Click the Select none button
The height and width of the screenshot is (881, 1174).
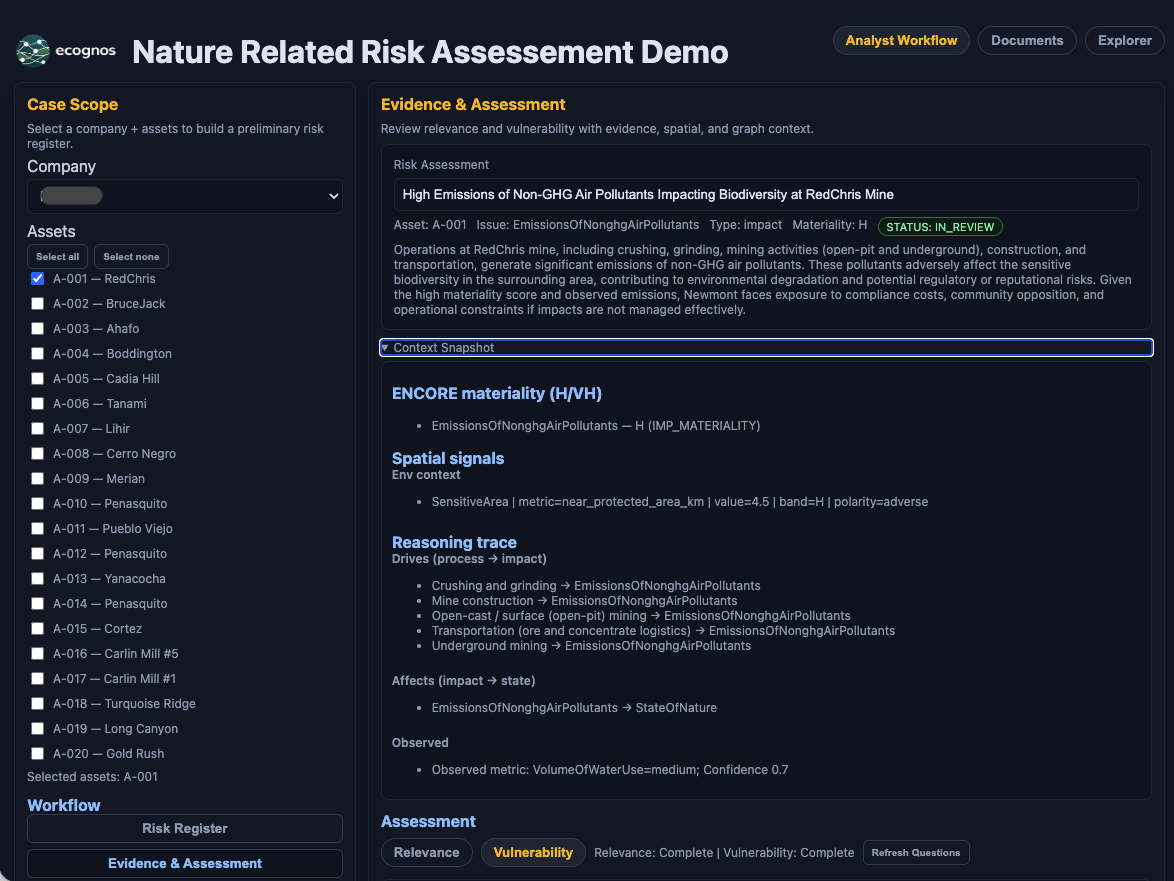132,257
